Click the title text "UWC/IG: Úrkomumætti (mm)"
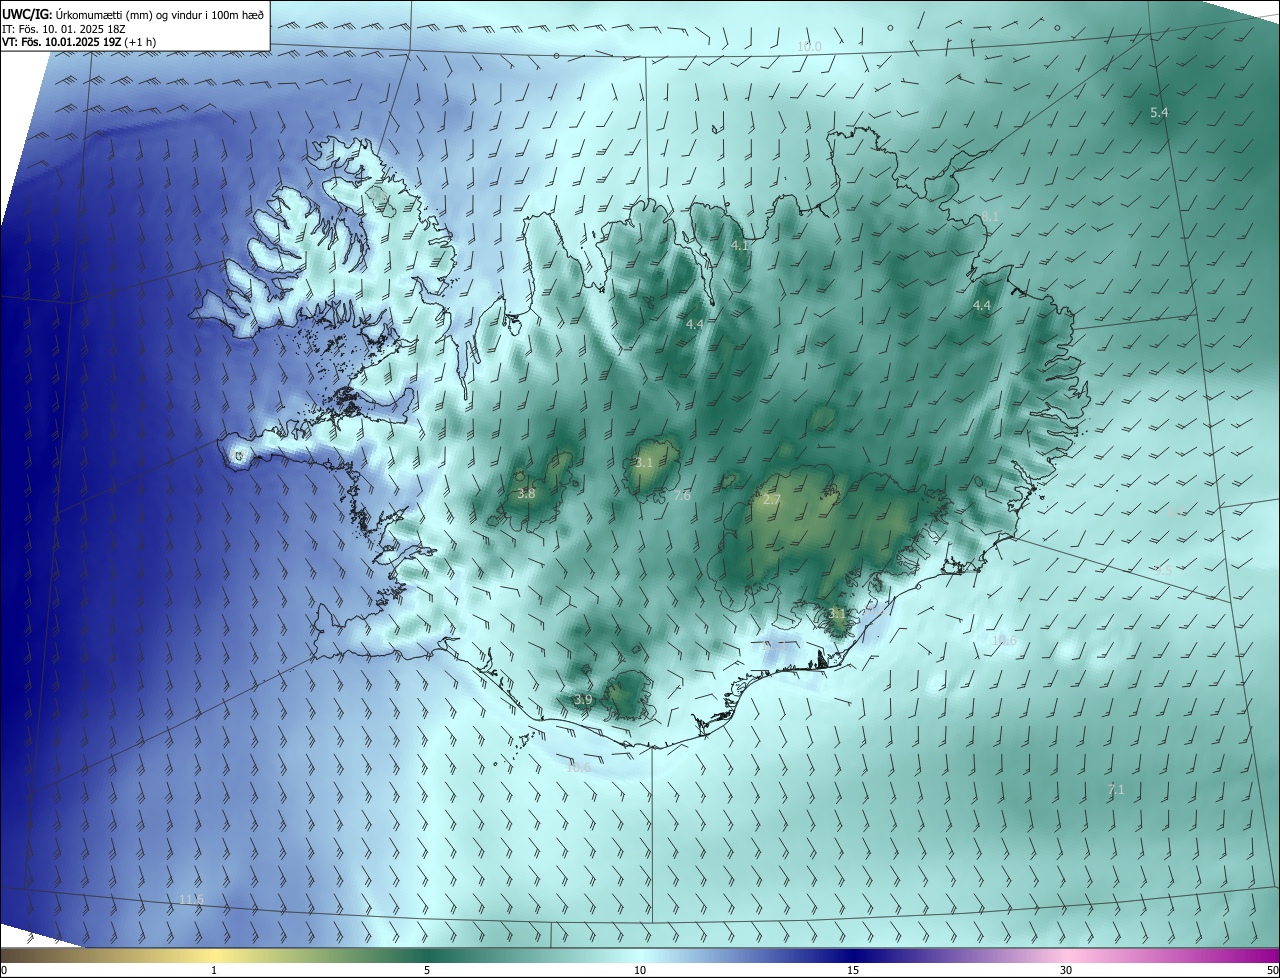The image size is (1280, 978). coord(78,13)
